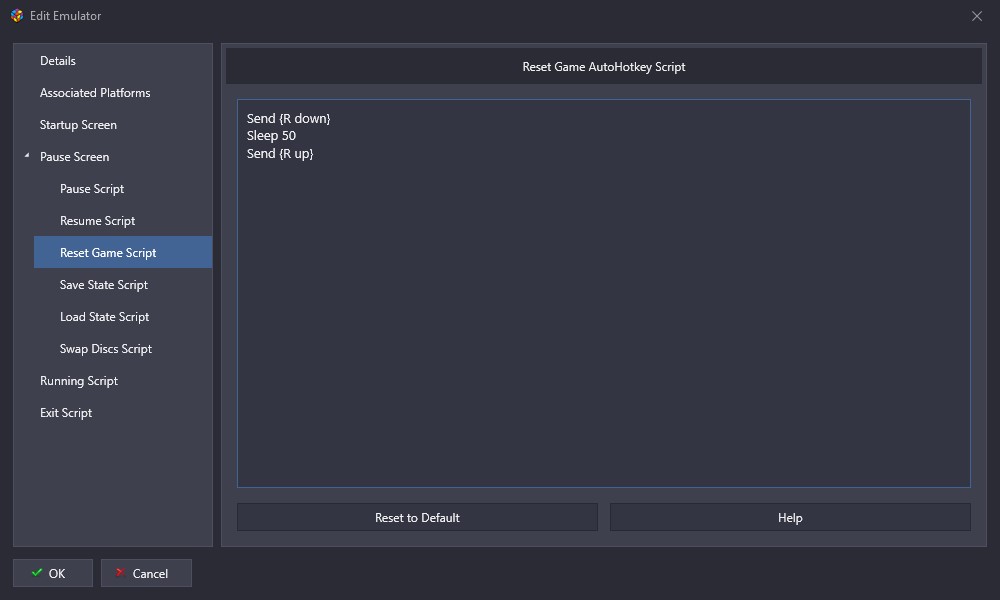
Task: Open the Save State Script page
Action: point(104,284)
